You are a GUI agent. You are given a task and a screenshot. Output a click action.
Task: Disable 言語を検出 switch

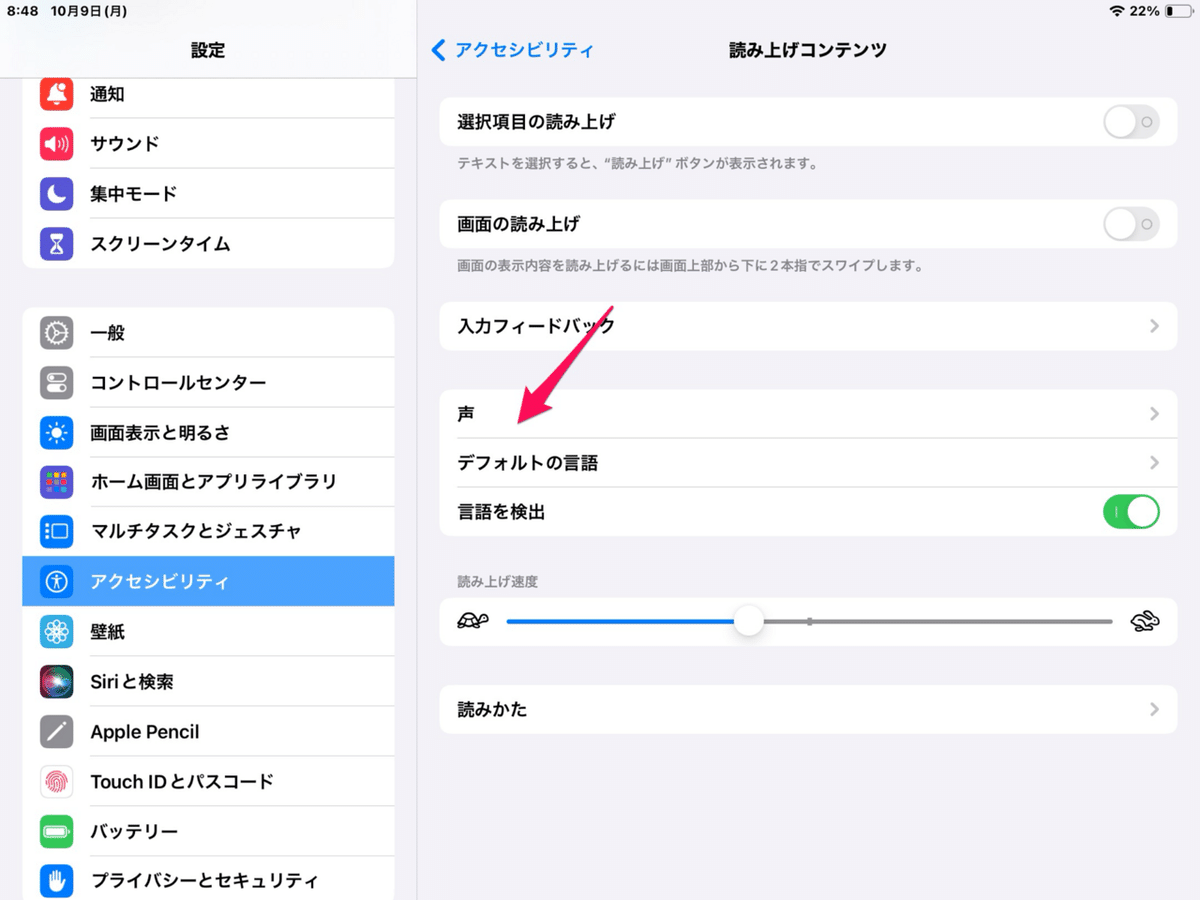(x=1132, y=512)
